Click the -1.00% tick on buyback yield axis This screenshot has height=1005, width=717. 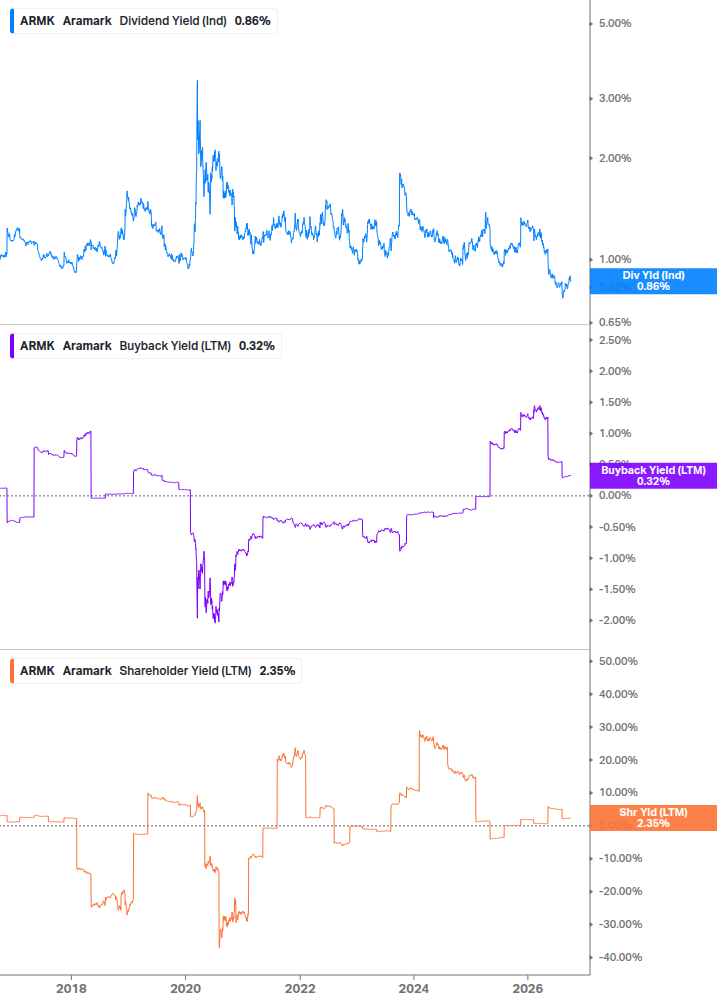click(x=617, y=558)
